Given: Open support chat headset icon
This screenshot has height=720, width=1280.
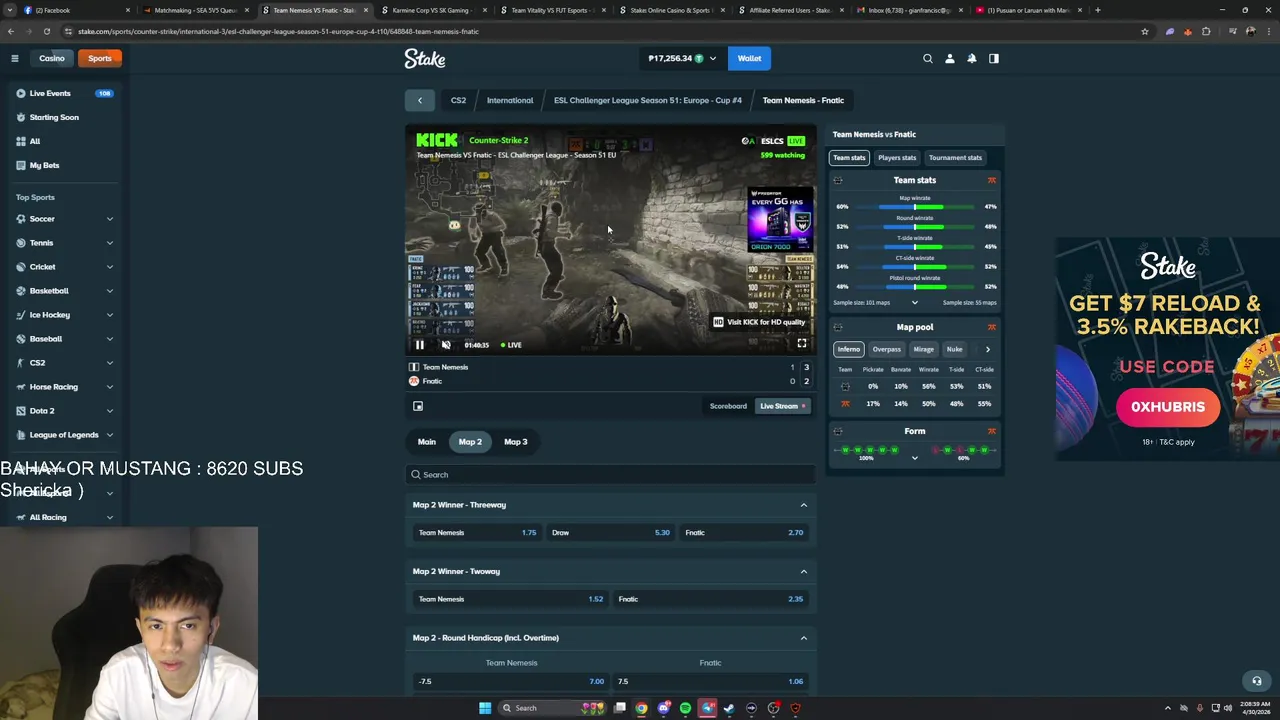Looking at the screenshot, I should click(x=1257, y=681).
